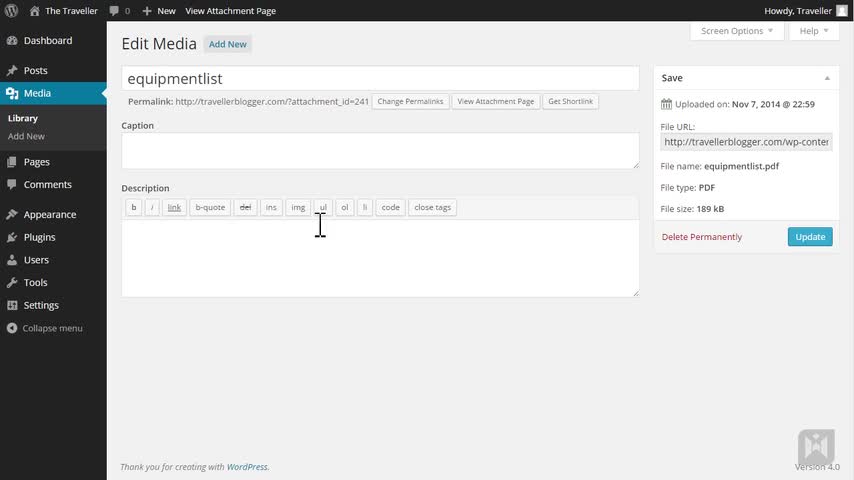This screenshot has height=480, width=854.
Task: Click the user avatar in admin bar
Action: click(842, 10)
